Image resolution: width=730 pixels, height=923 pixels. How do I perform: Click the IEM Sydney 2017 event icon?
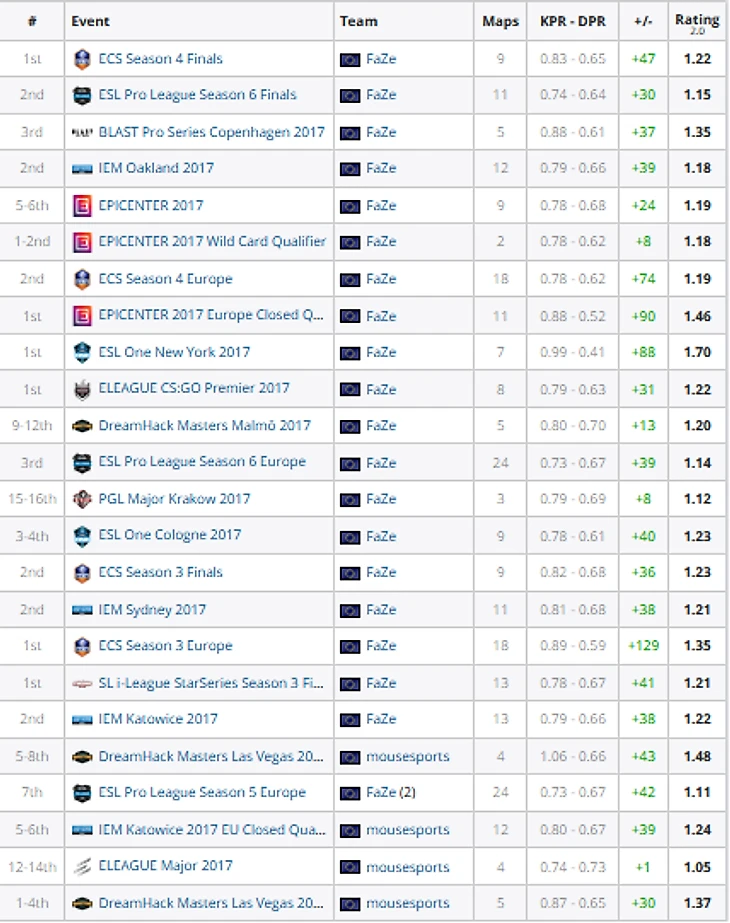click(82, 610)
